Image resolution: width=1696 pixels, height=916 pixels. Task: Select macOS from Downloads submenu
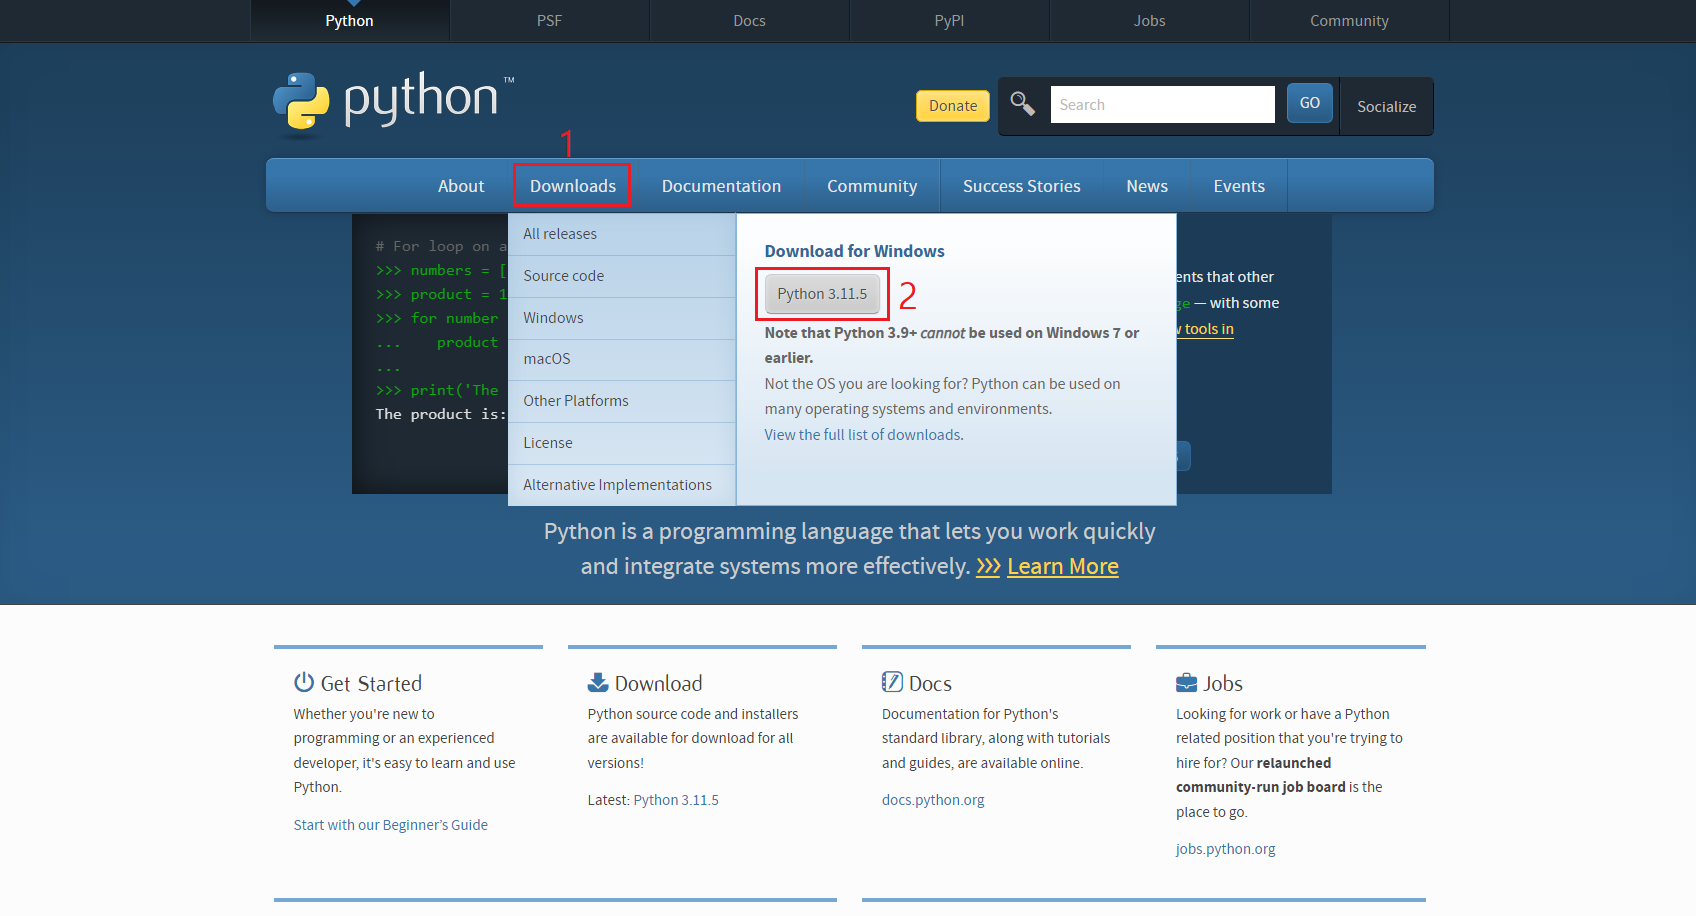click(622, 359)
